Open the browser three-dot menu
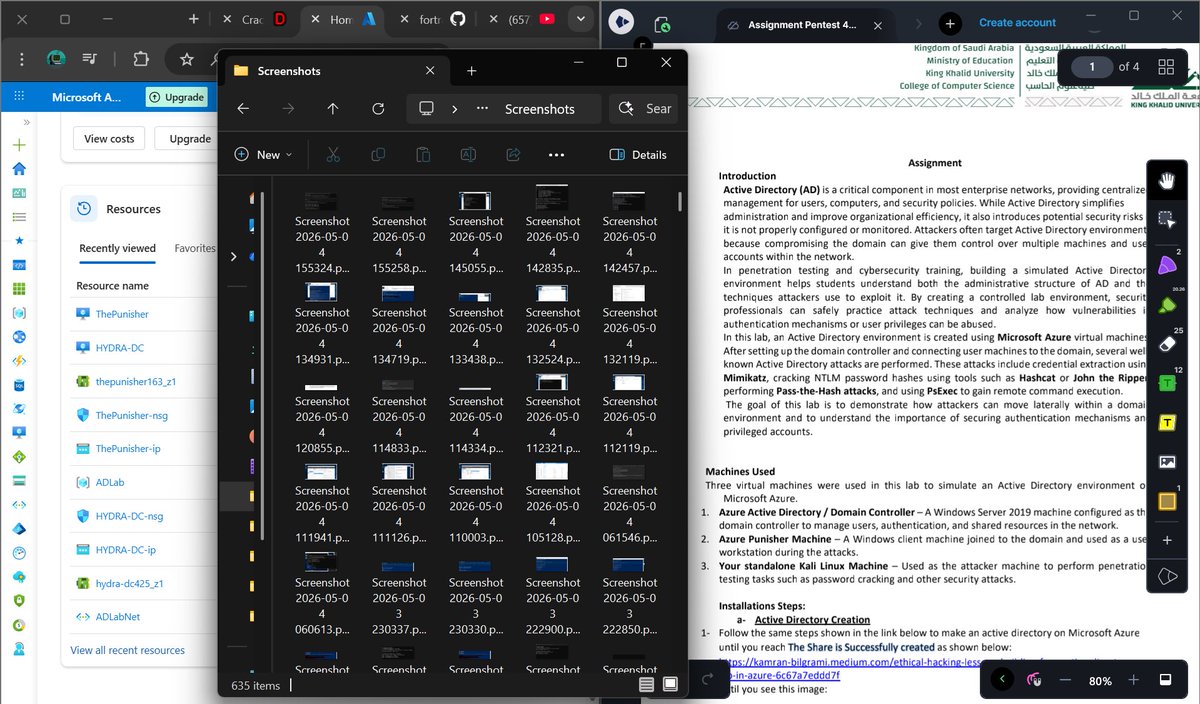The height and width of the screenshot is (704, 1200). click(21, 59)
